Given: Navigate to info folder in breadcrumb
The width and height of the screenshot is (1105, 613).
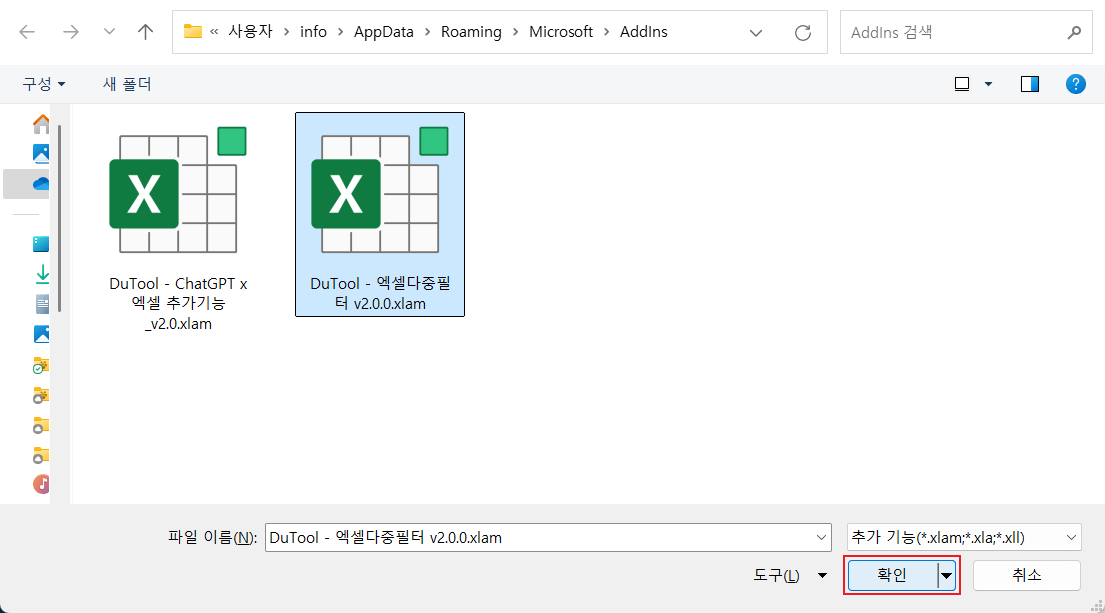Looking at the screenshot, I should [313, 32].
